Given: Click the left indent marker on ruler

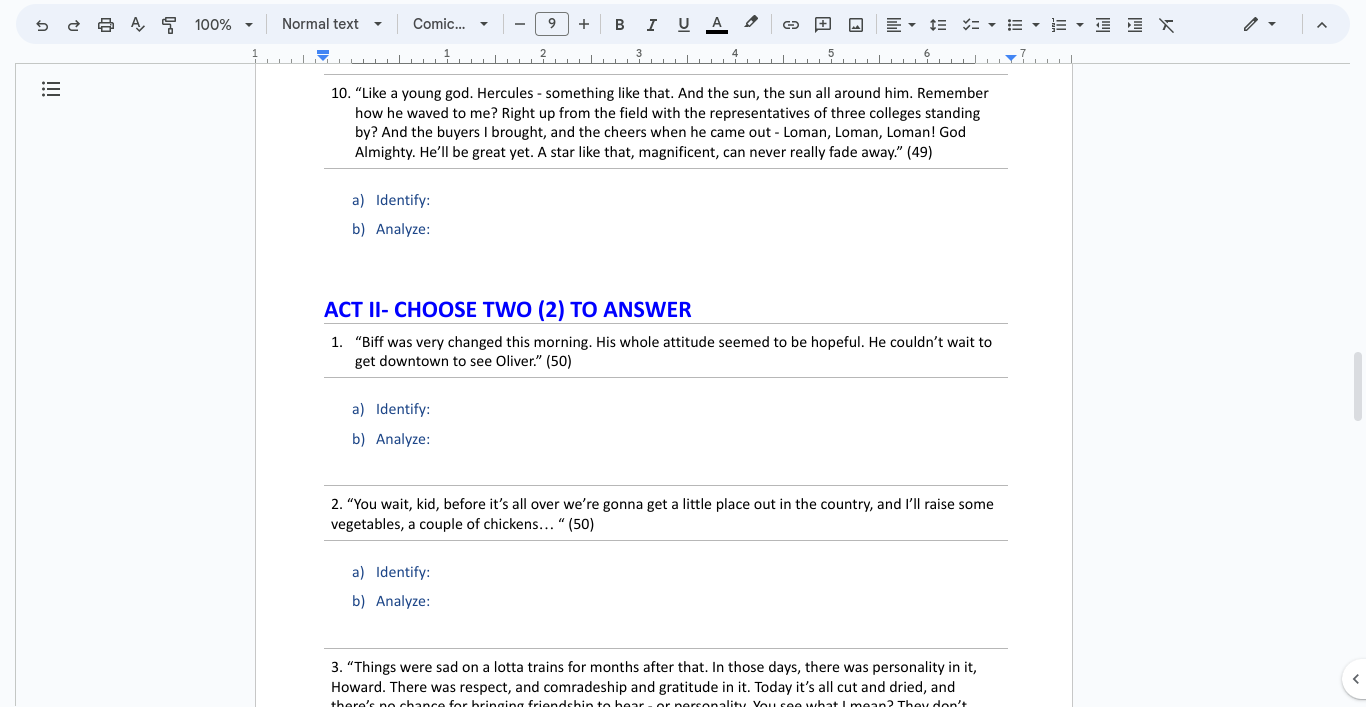Looking at the screenshot, I should pyautogui.click(x=322, y=57).
